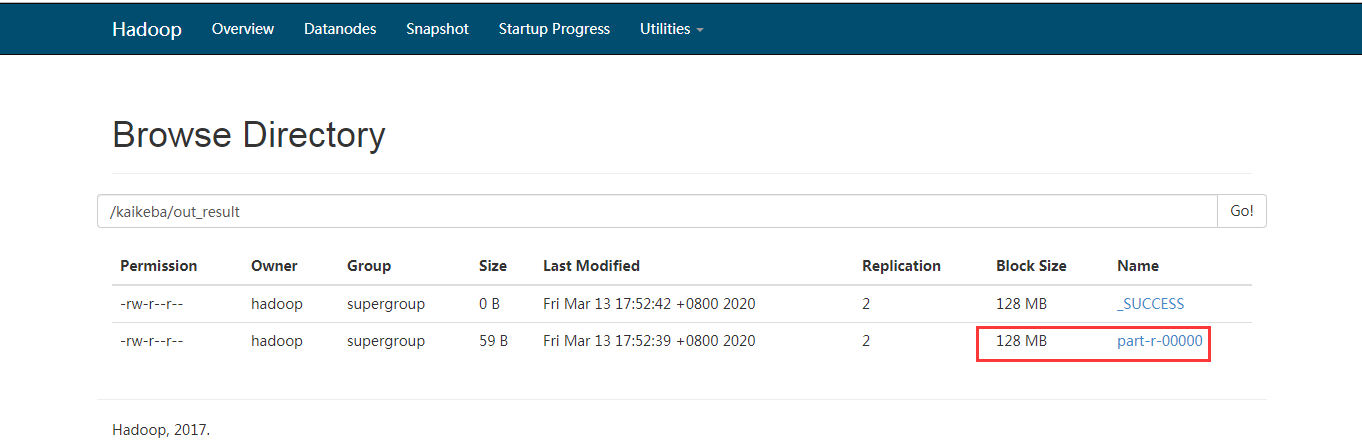1362x447 pixels.
Task: Click the Block Size column header
Action: coord(1031,266)
